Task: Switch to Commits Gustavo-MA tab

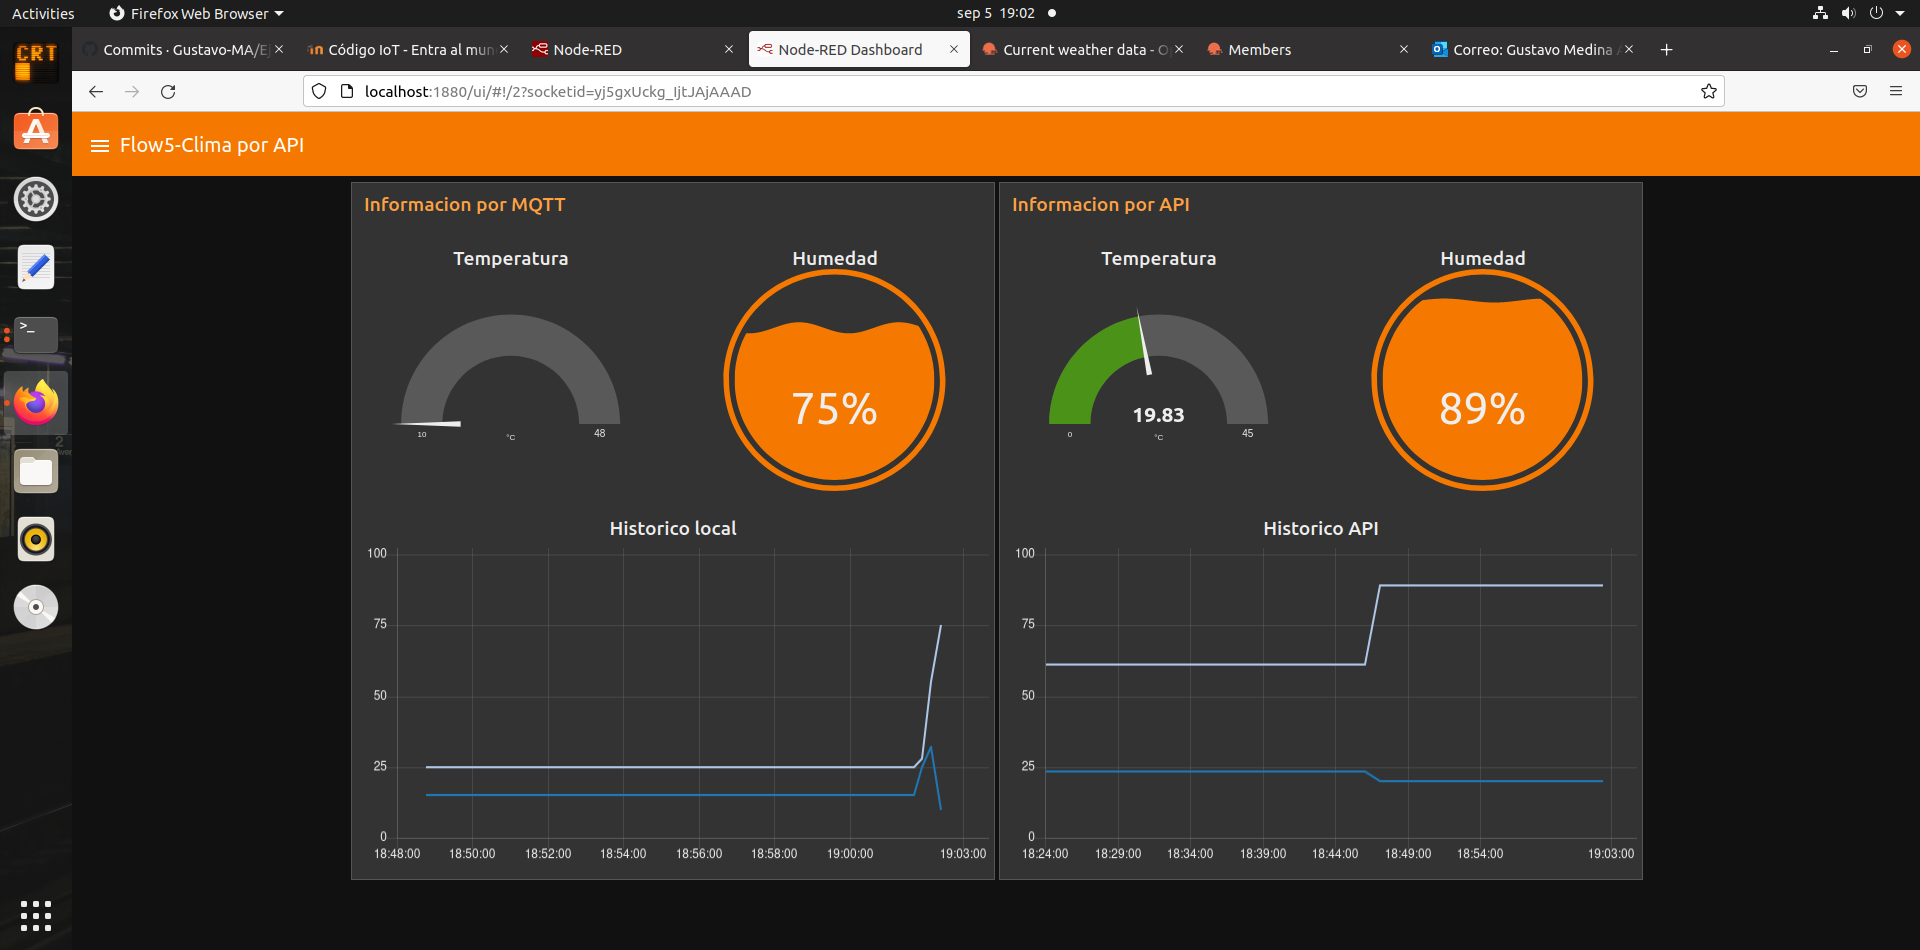Action: 183,50
